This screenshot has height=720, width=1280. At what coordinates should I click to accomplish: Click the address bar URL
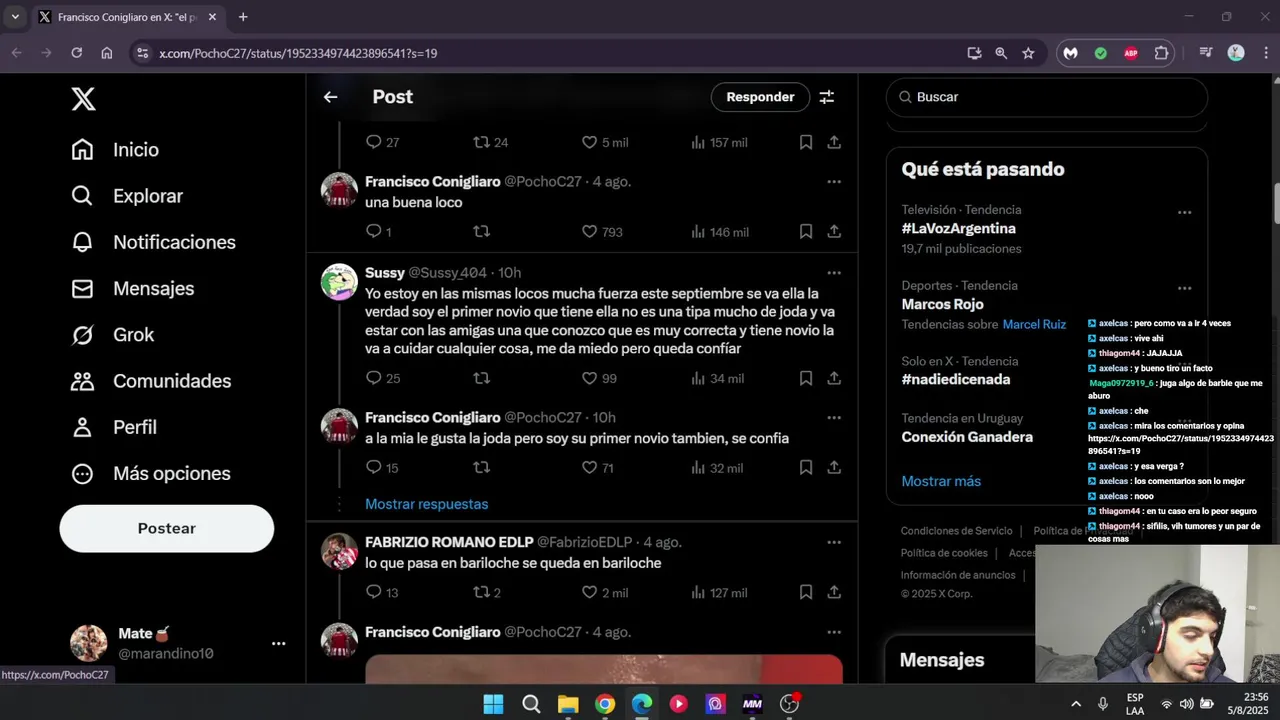pos(298,53)
